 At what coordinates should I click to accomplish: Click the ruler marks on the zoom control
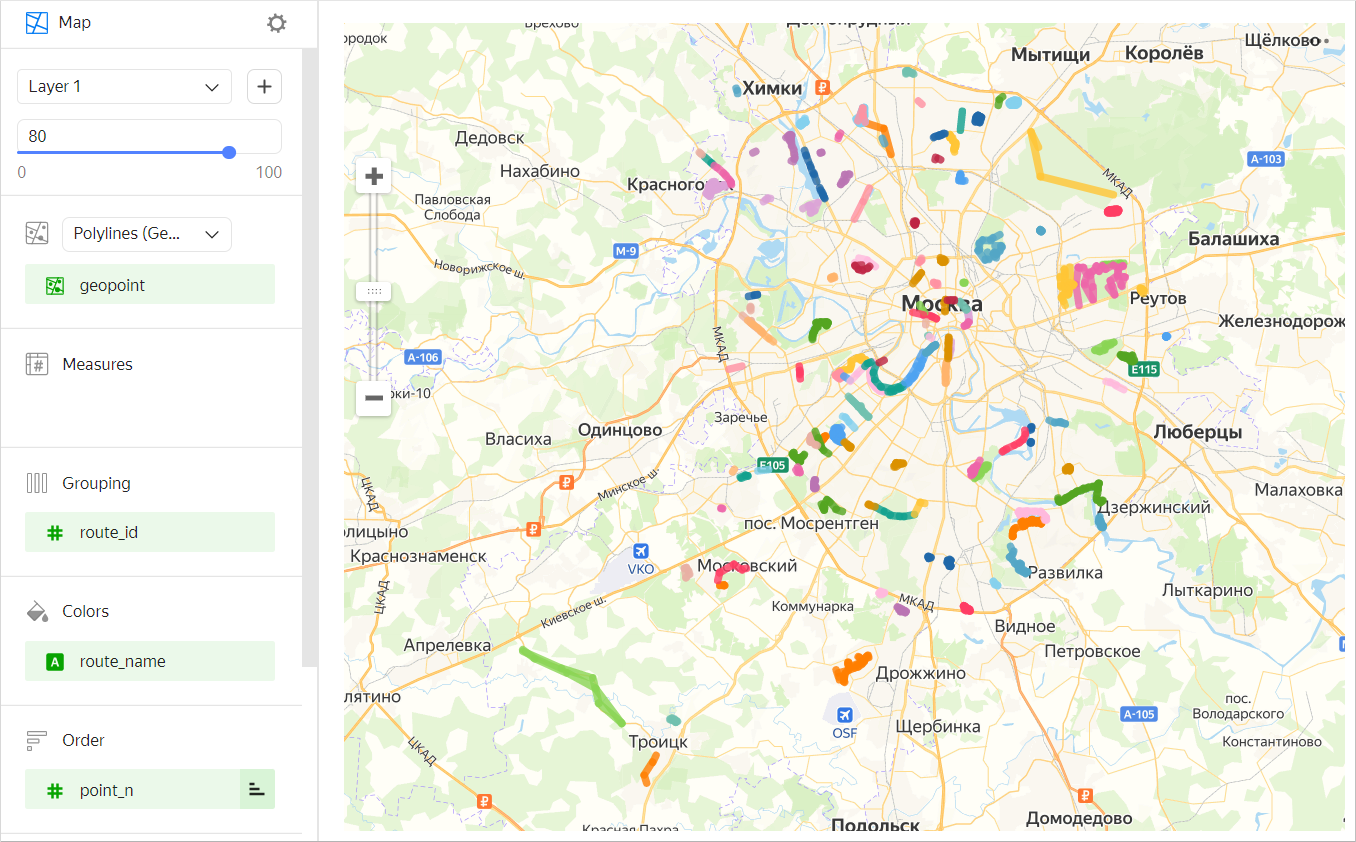point(373,290)
